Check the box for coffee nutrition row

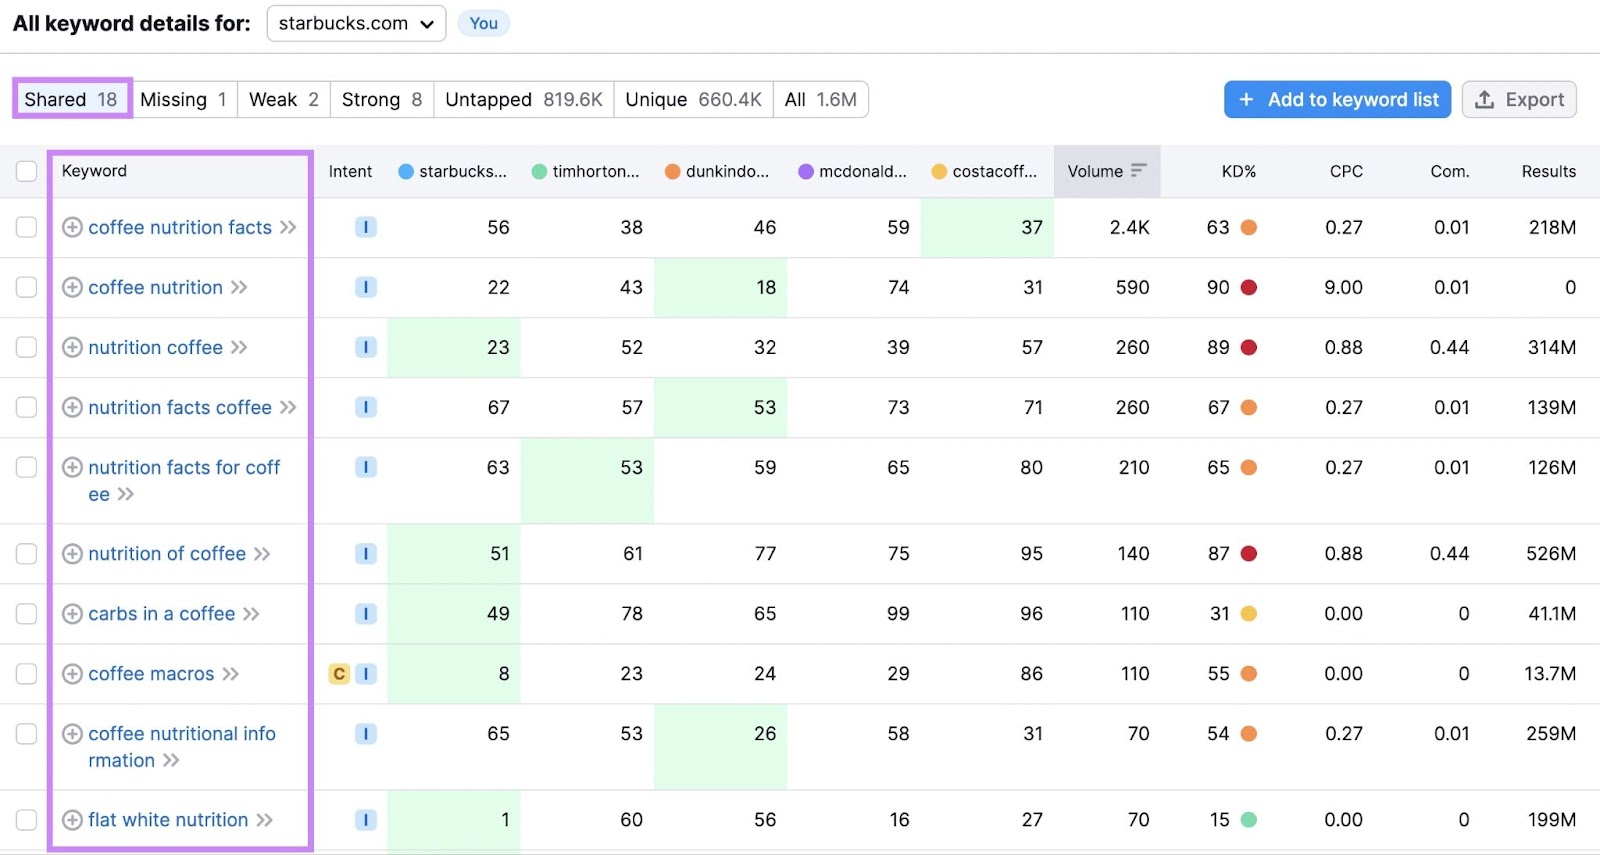(x=27, y=288)
